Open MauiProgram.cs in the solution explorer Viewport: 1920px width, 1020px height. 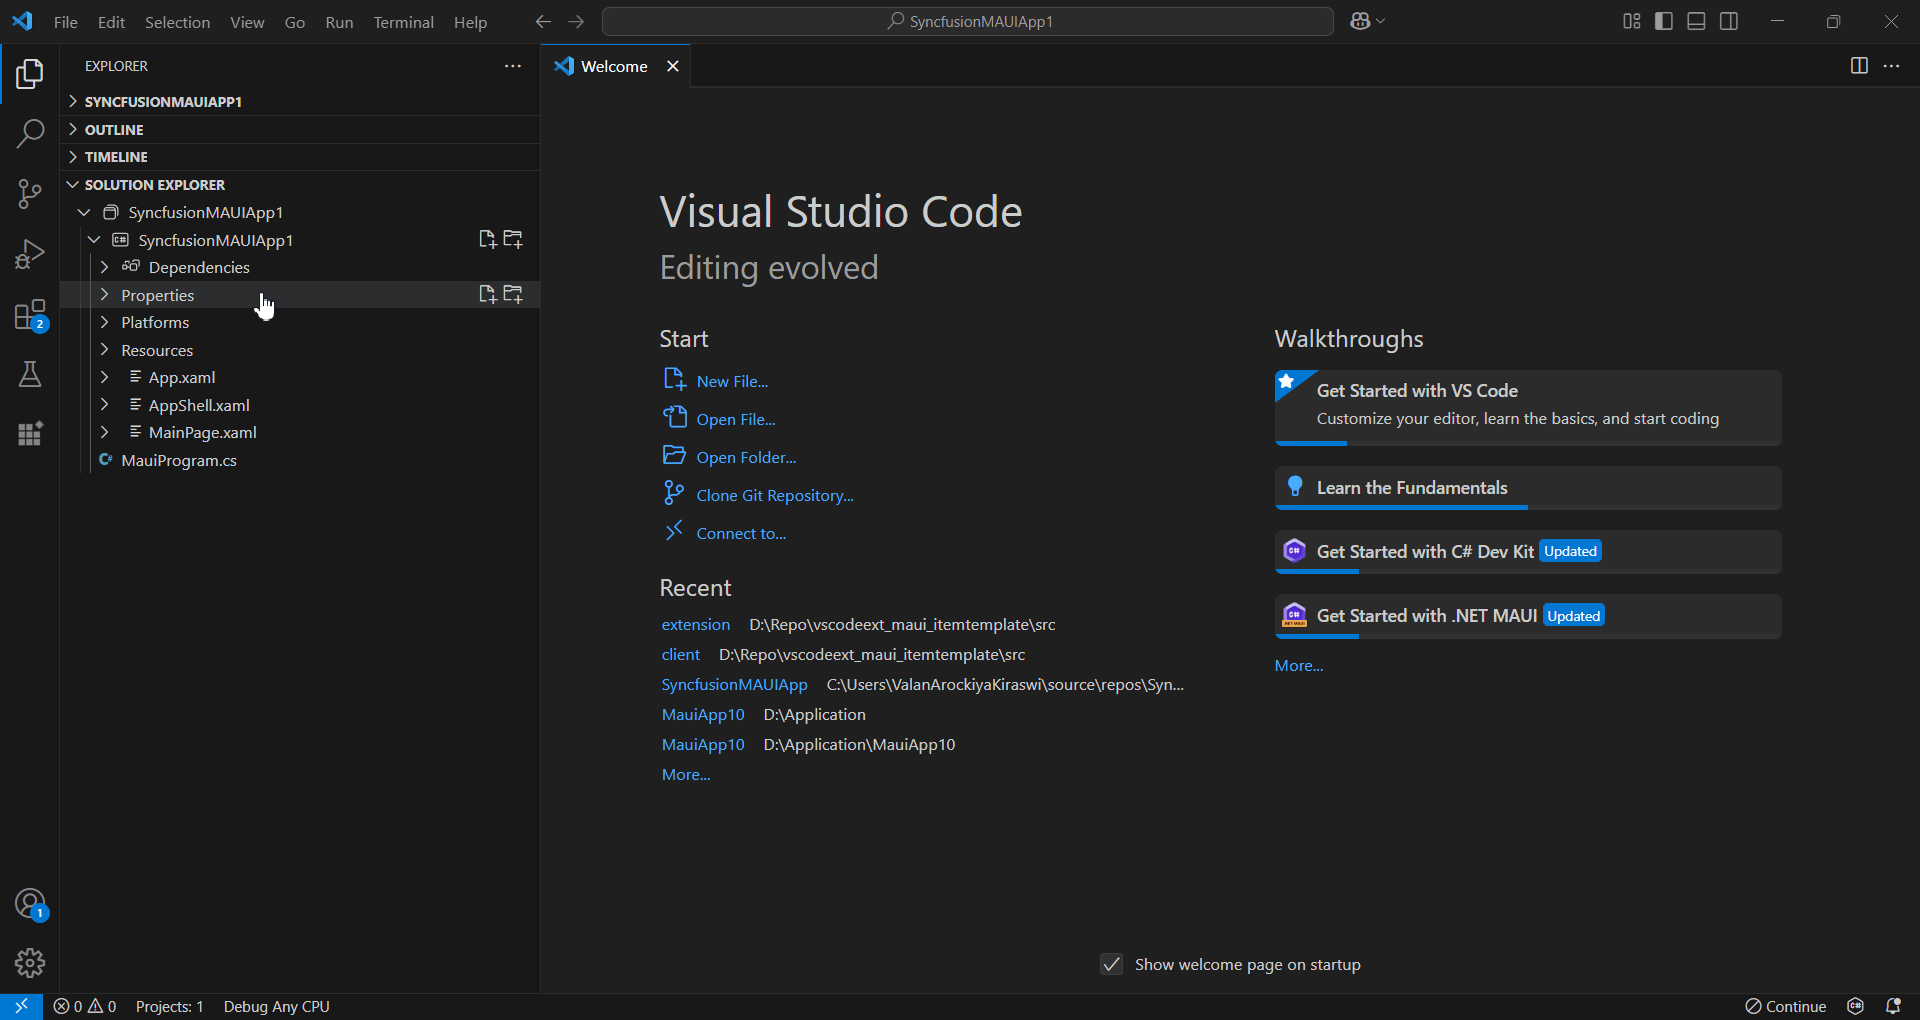click(179, 460)
